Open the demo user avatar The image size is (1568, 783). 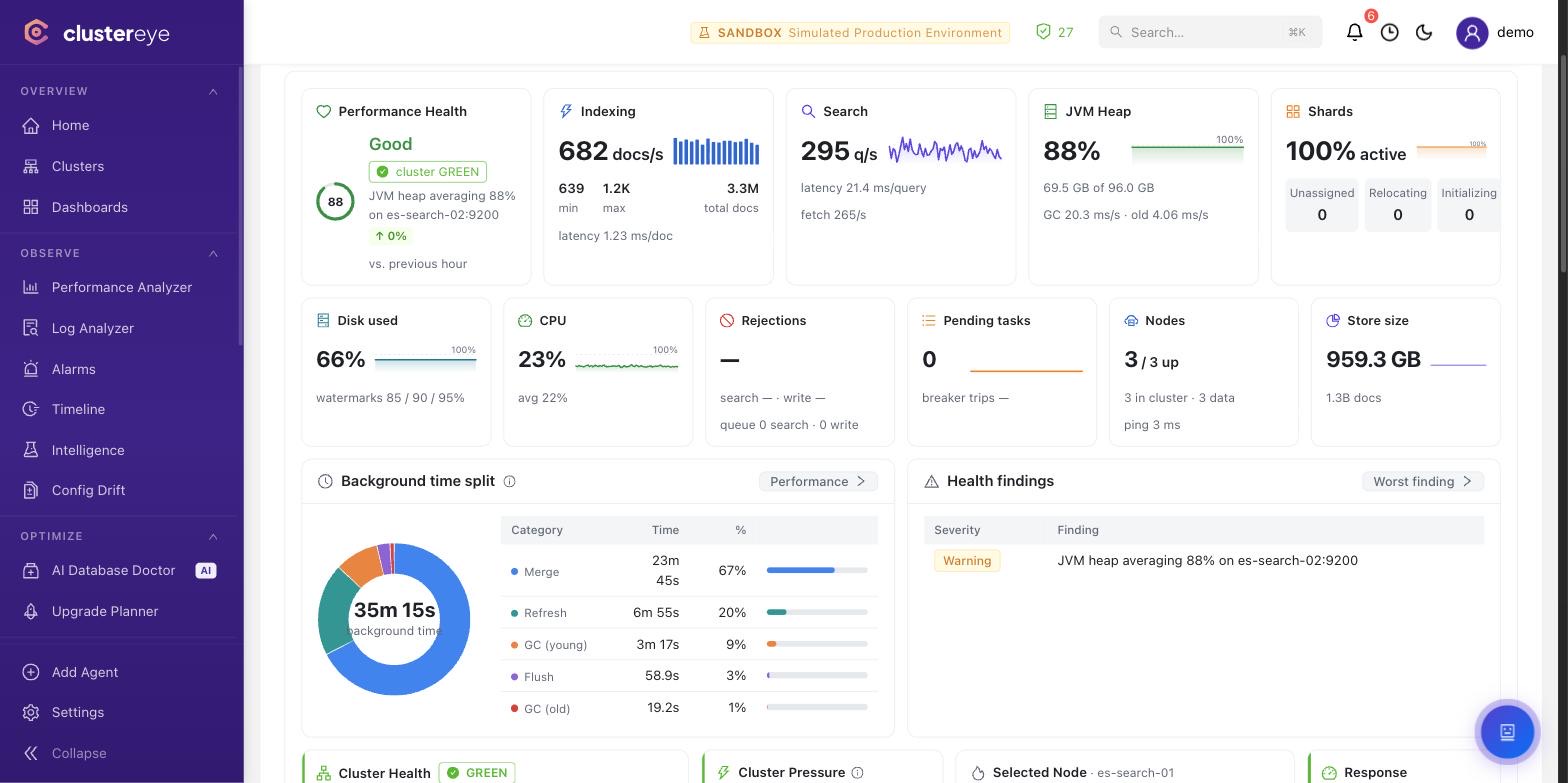pos(1472,32)
